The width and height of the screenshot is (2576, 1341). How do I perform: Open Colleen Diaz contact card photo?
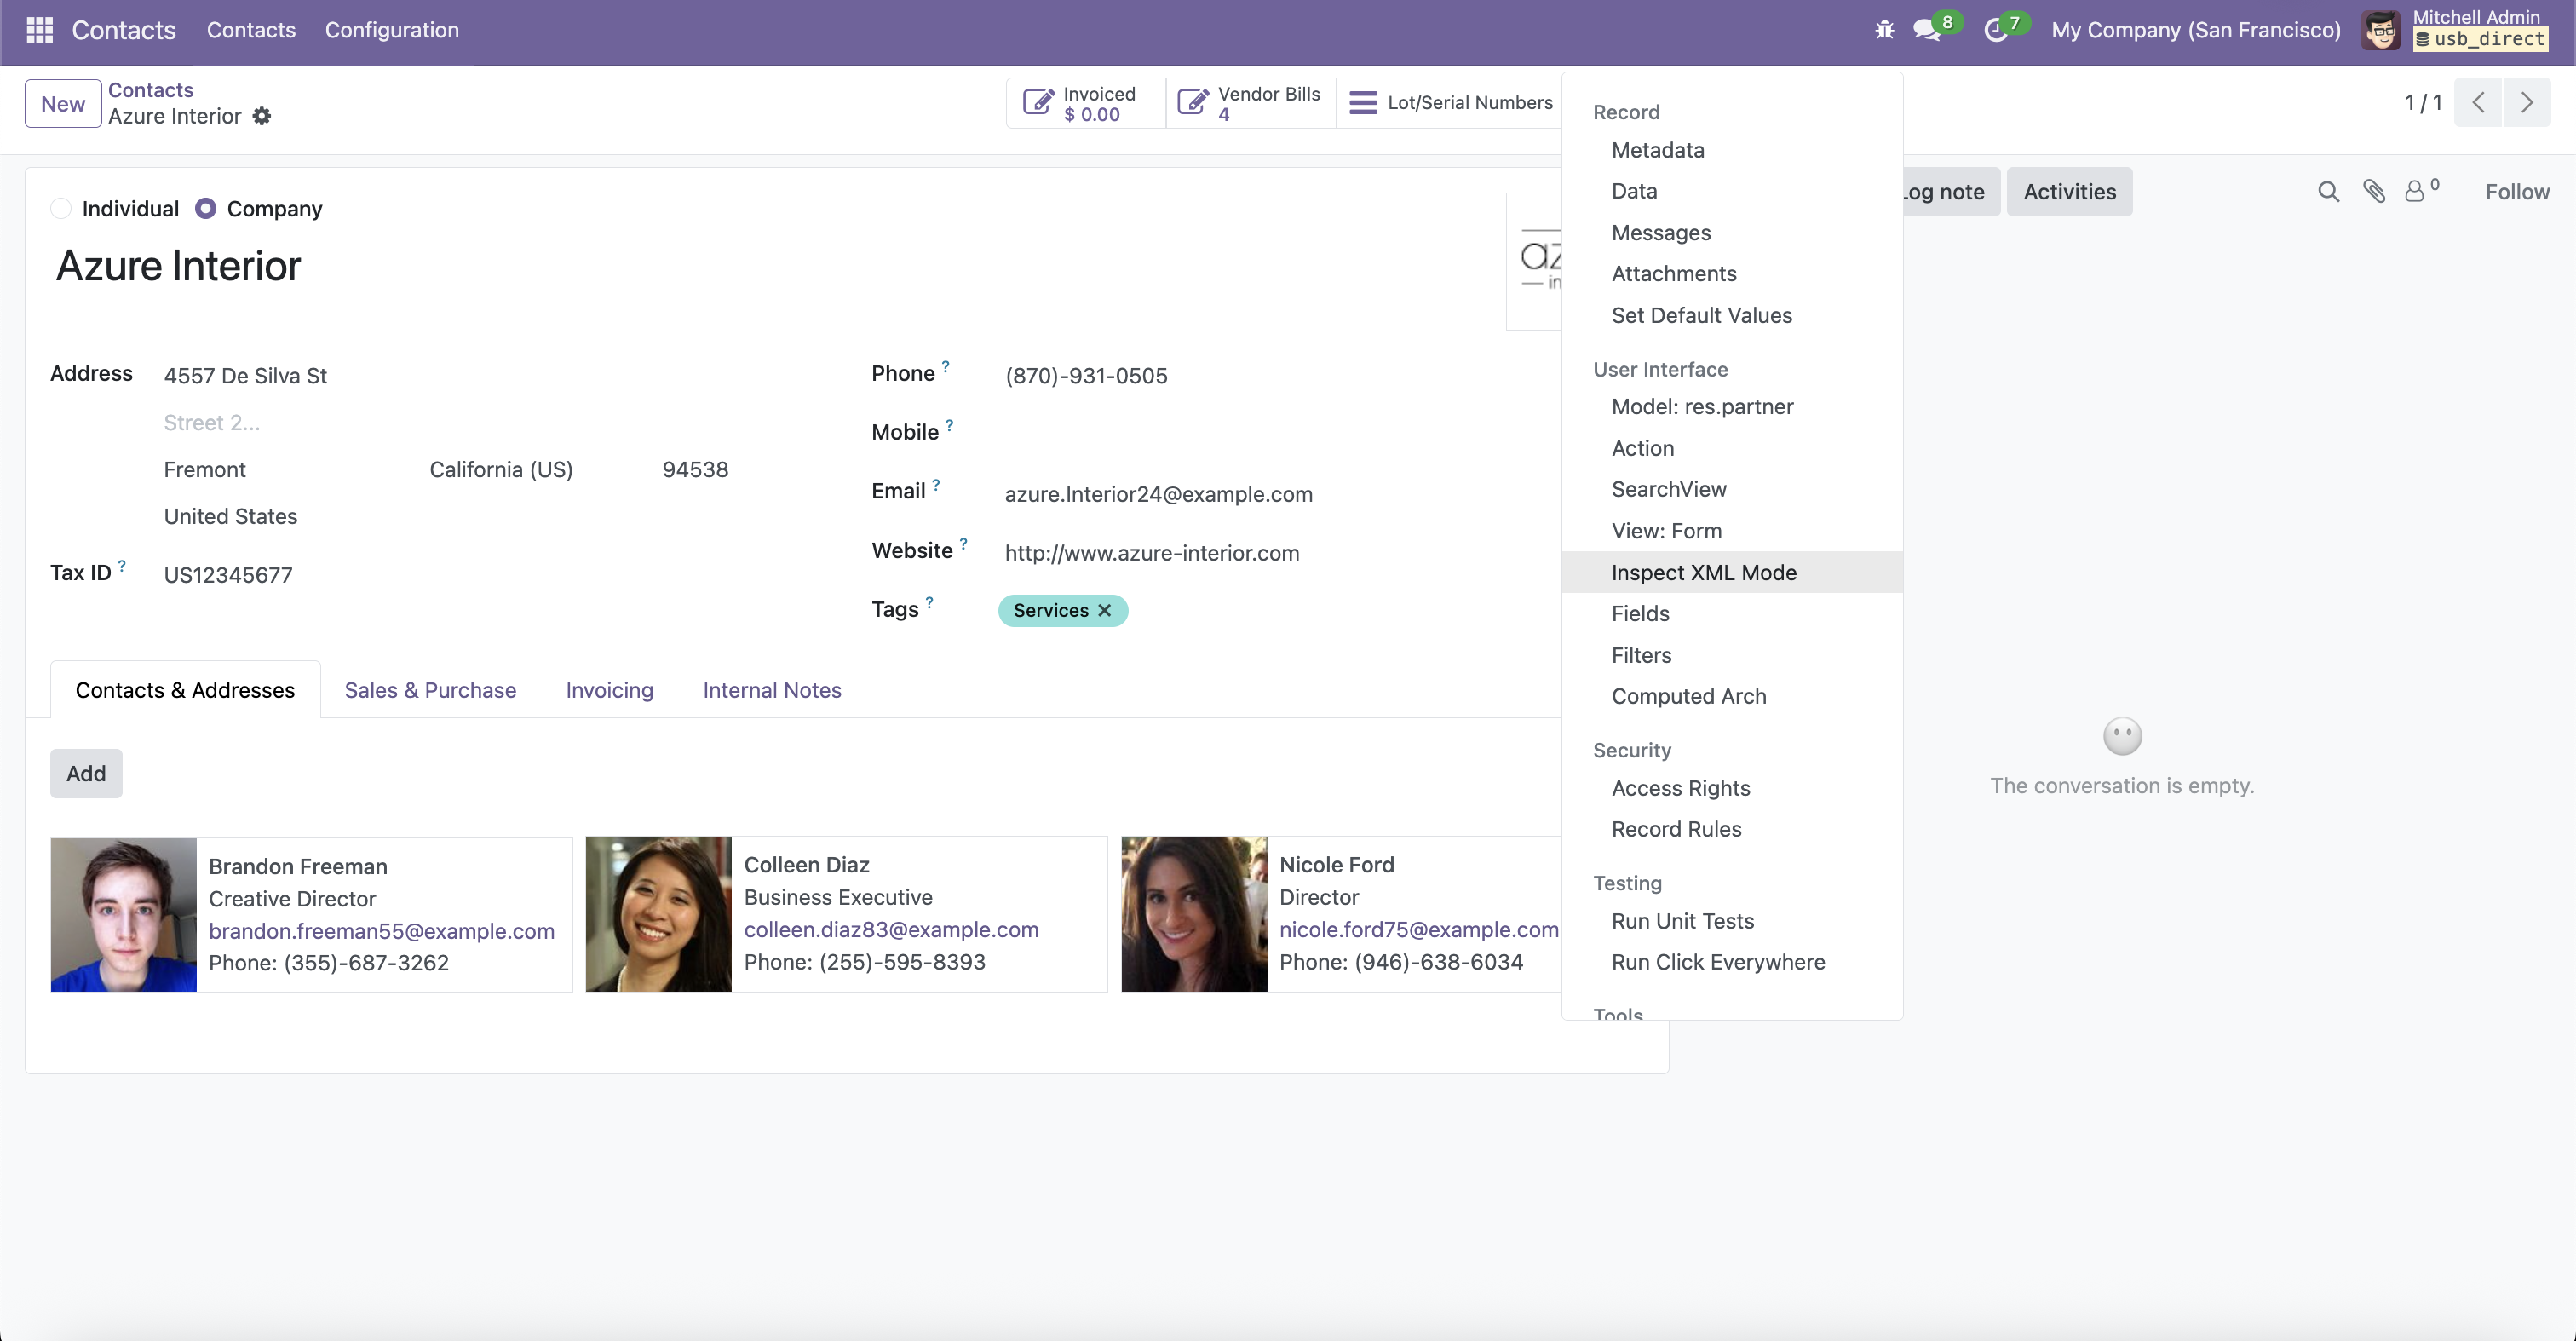[x=659, y=914]
